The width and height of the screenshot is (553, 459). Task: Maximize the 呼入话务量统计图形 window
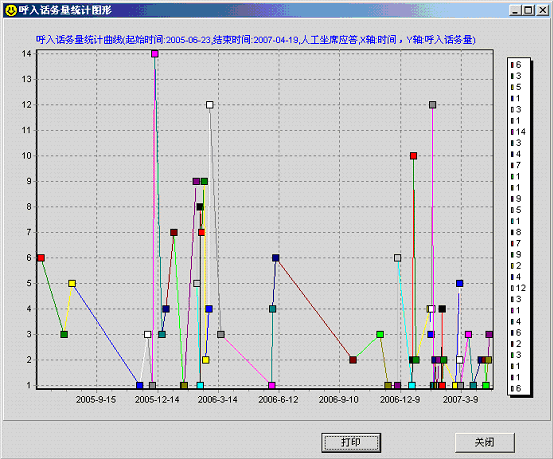pyautogui.click(x=528, y=10)
